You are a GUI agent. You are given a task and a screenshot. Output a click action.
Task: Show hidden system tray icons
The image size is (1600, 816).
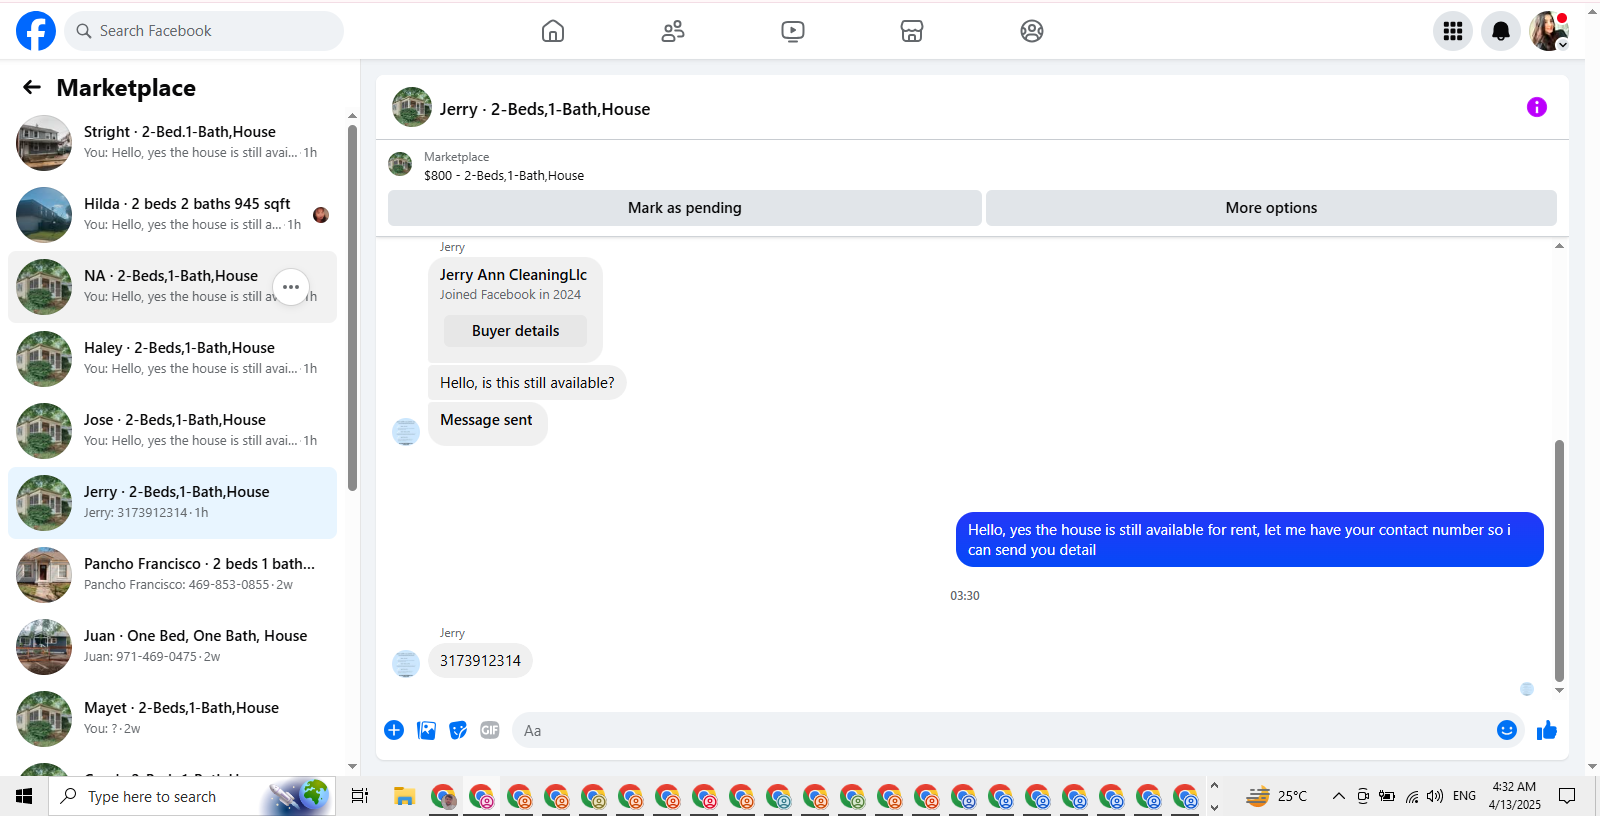[1338, 796]
